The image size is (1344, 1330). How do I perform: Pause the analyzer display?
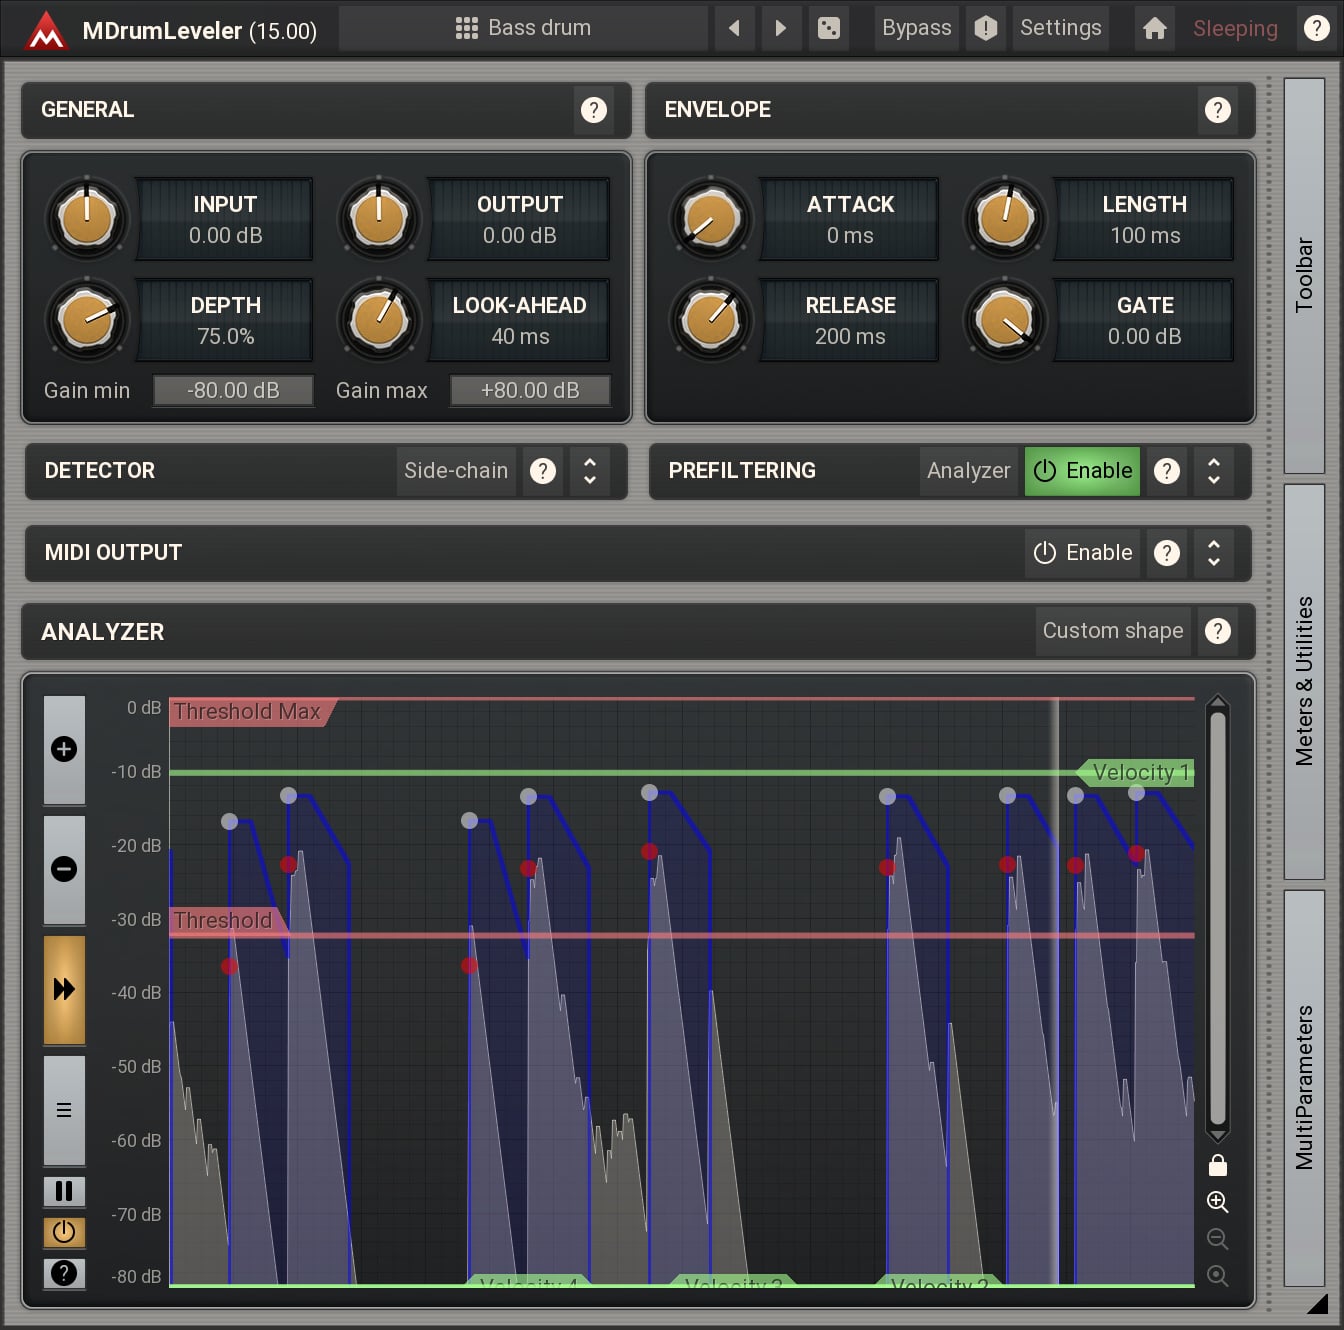[64, 1191]
